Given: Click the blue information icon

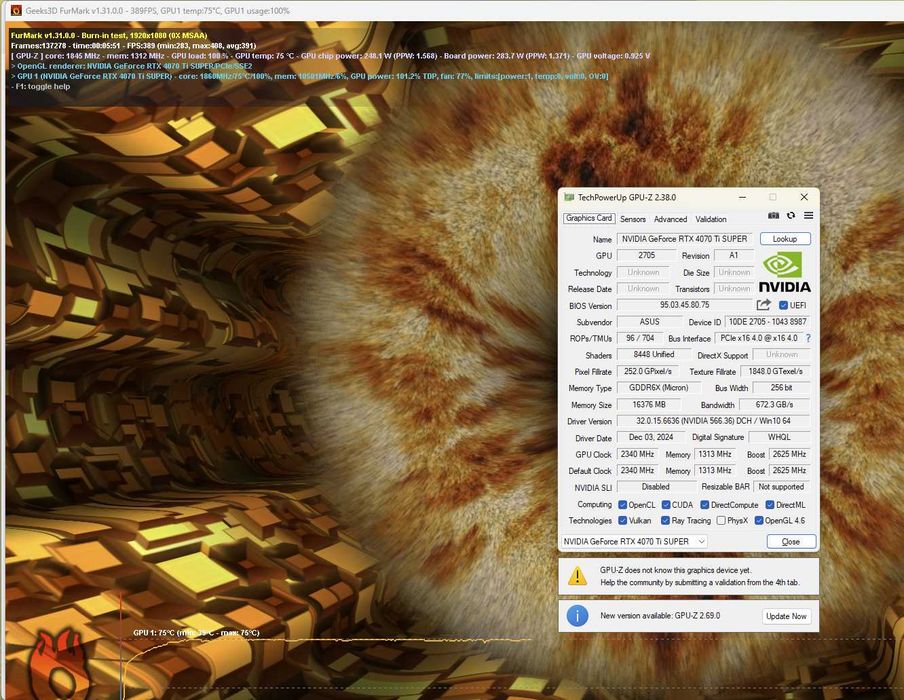Looking at the screenshot, I should coord(577,616).
